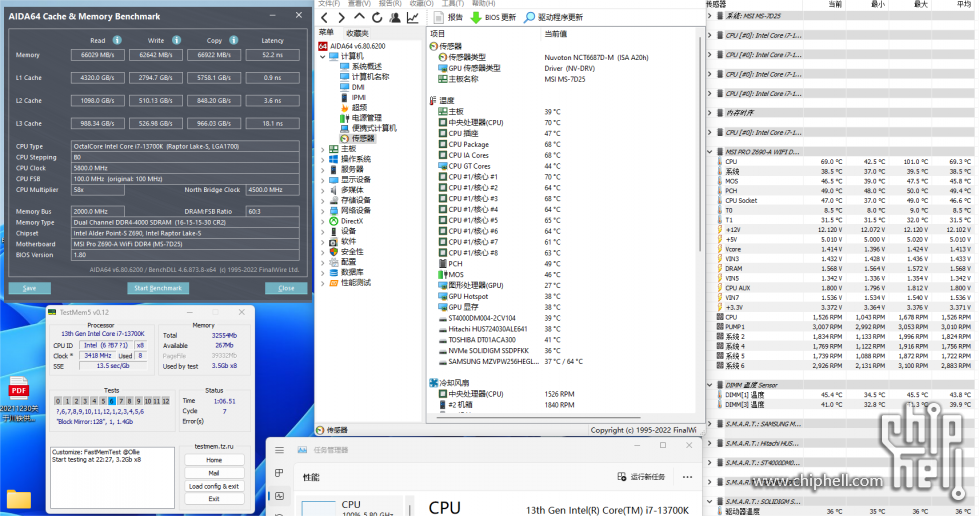The image size is (979, 516).
Task: Expand the 显示设备 tree node
Action: (x=323, y=179)
